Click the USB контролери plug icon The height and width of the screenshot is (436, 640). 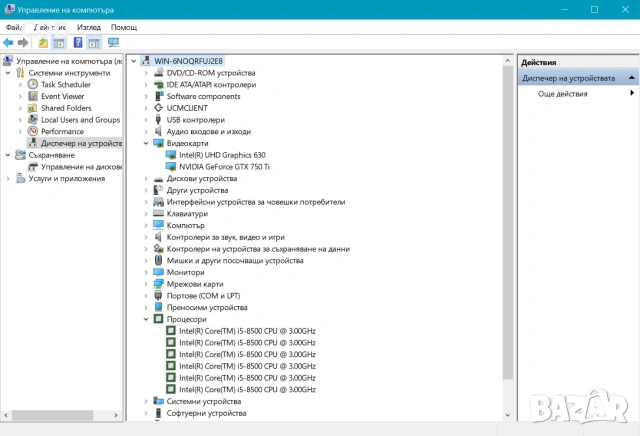point(158,120)
